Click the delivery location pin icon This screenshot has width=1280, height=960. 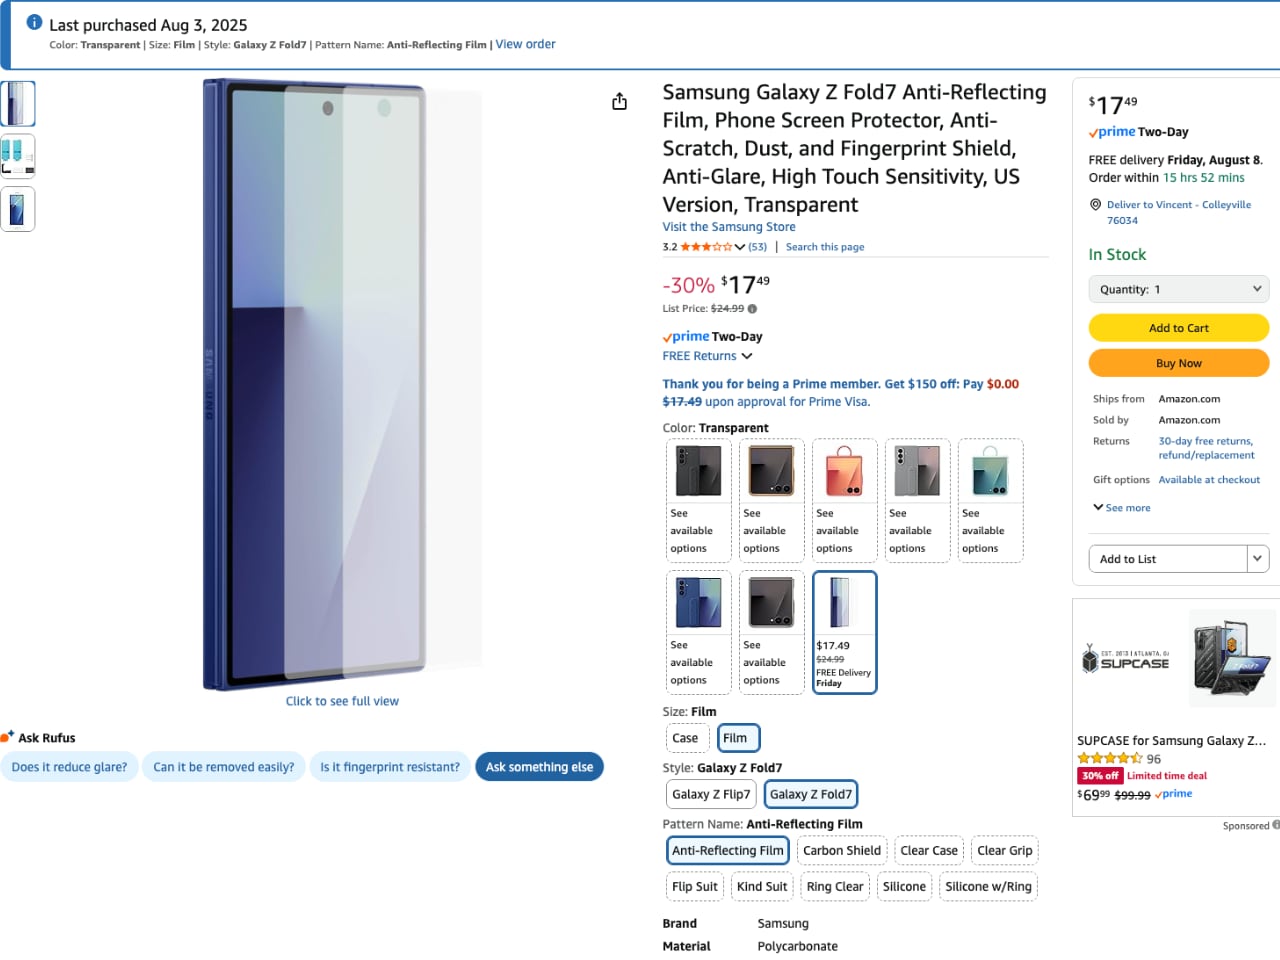(x=1095, y=205)
